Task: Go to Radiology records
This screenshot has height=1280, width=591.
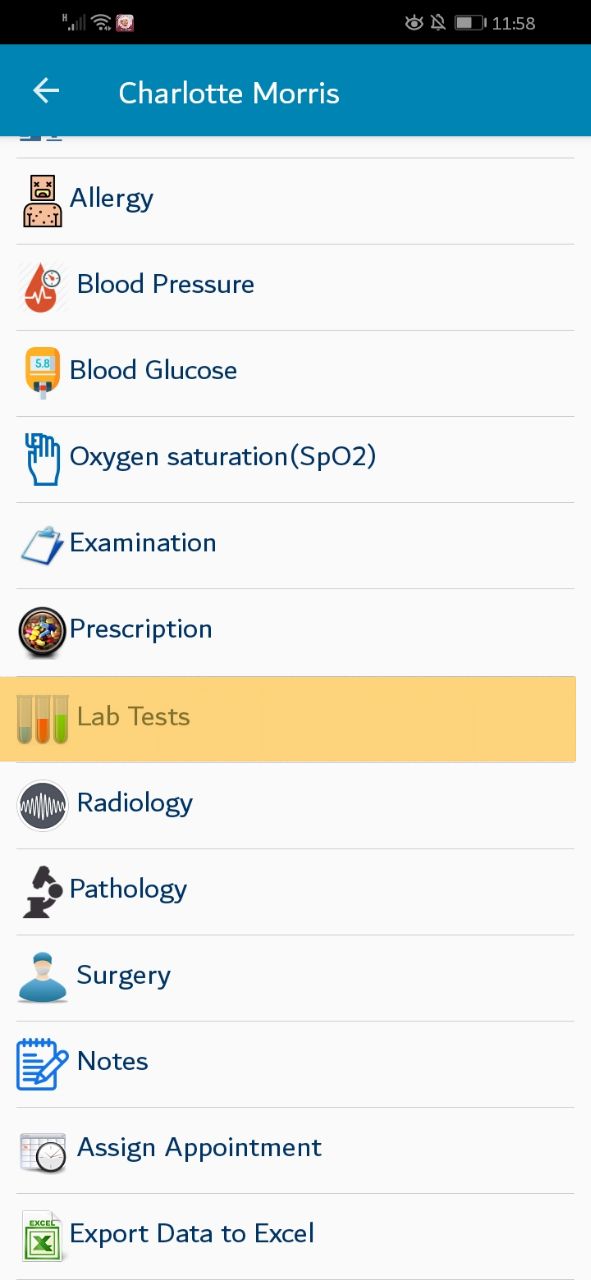Action: click(296, 805)
